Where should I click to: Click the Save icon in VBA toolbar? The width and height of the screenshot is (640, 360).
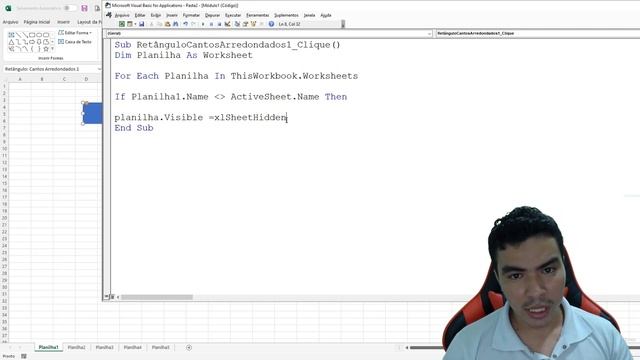coord(142,24)
